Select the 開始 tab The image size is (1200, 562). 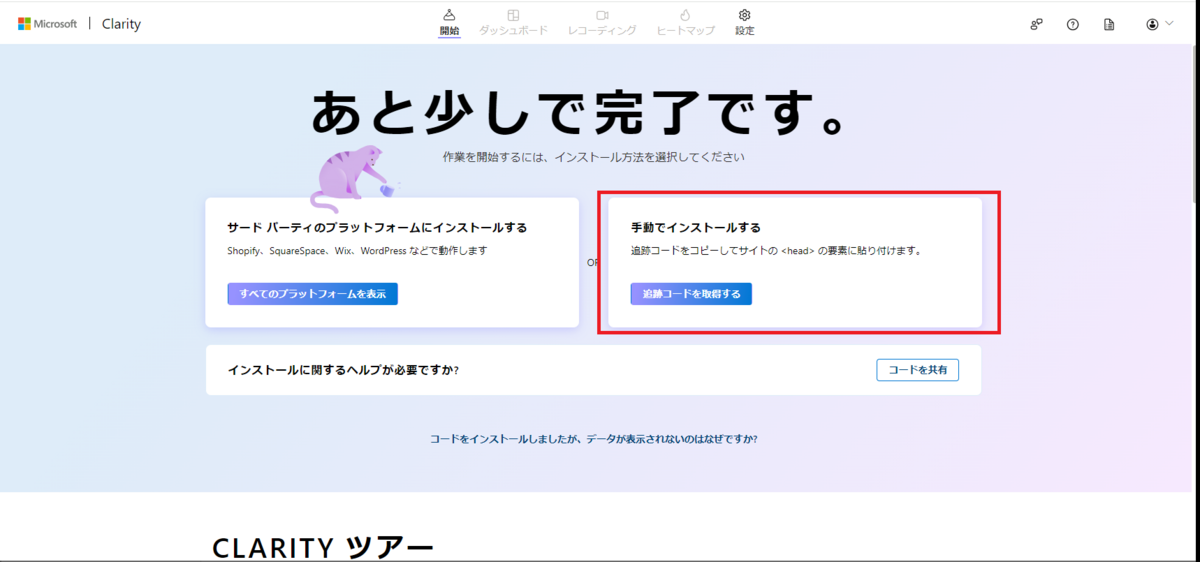tap(449, 22)
